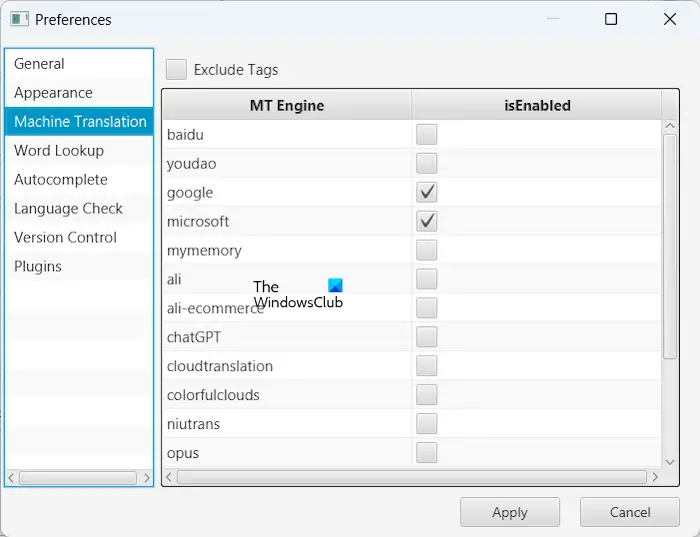
Task: Select the mymemory row text
Action: (x=204, y=251)
